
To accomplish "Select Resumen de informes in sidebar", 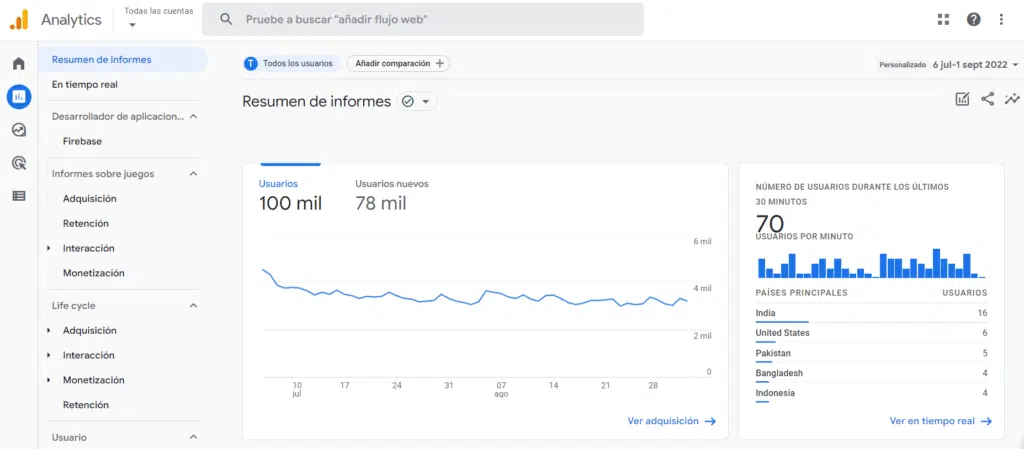I will tap(123, 59).
